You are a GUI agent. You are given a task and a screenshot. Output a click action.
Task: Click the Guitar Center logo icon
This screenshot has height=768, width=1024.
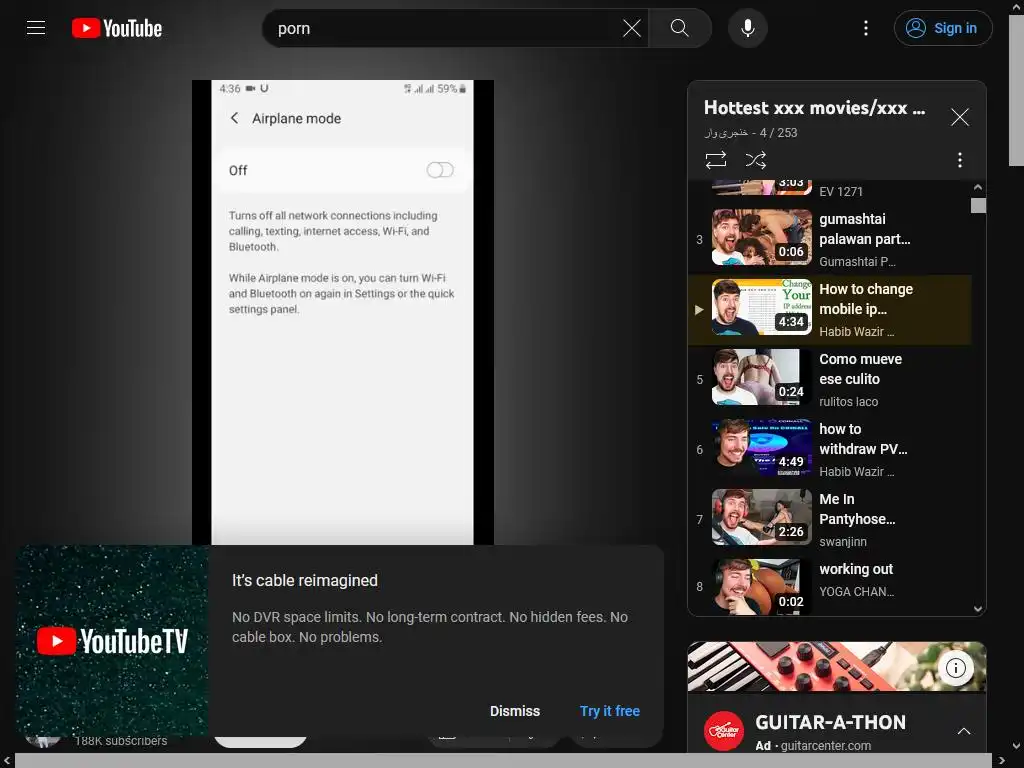pos(724,731)
